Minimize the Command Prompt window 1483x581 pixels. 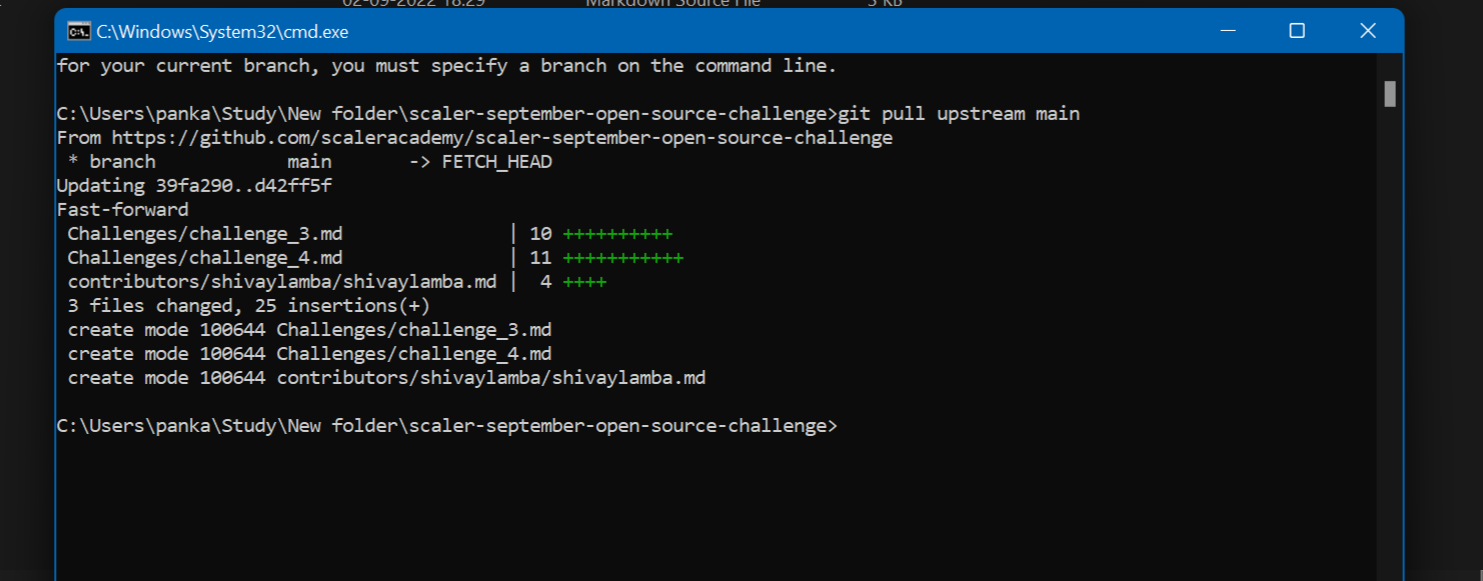click(1227, 31)
